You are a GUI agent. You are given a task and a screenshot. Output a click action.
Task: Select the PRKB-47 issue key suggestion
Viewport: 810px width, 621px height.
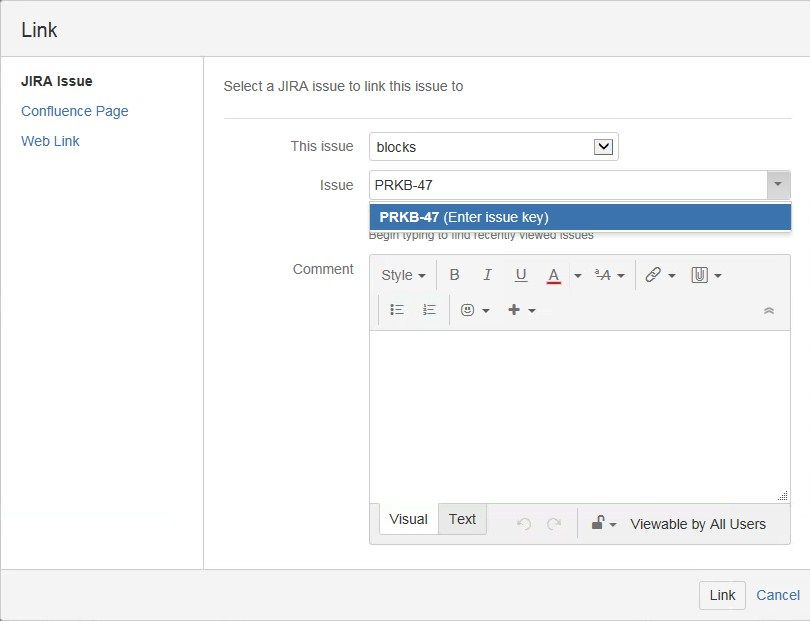coord(580,217)
